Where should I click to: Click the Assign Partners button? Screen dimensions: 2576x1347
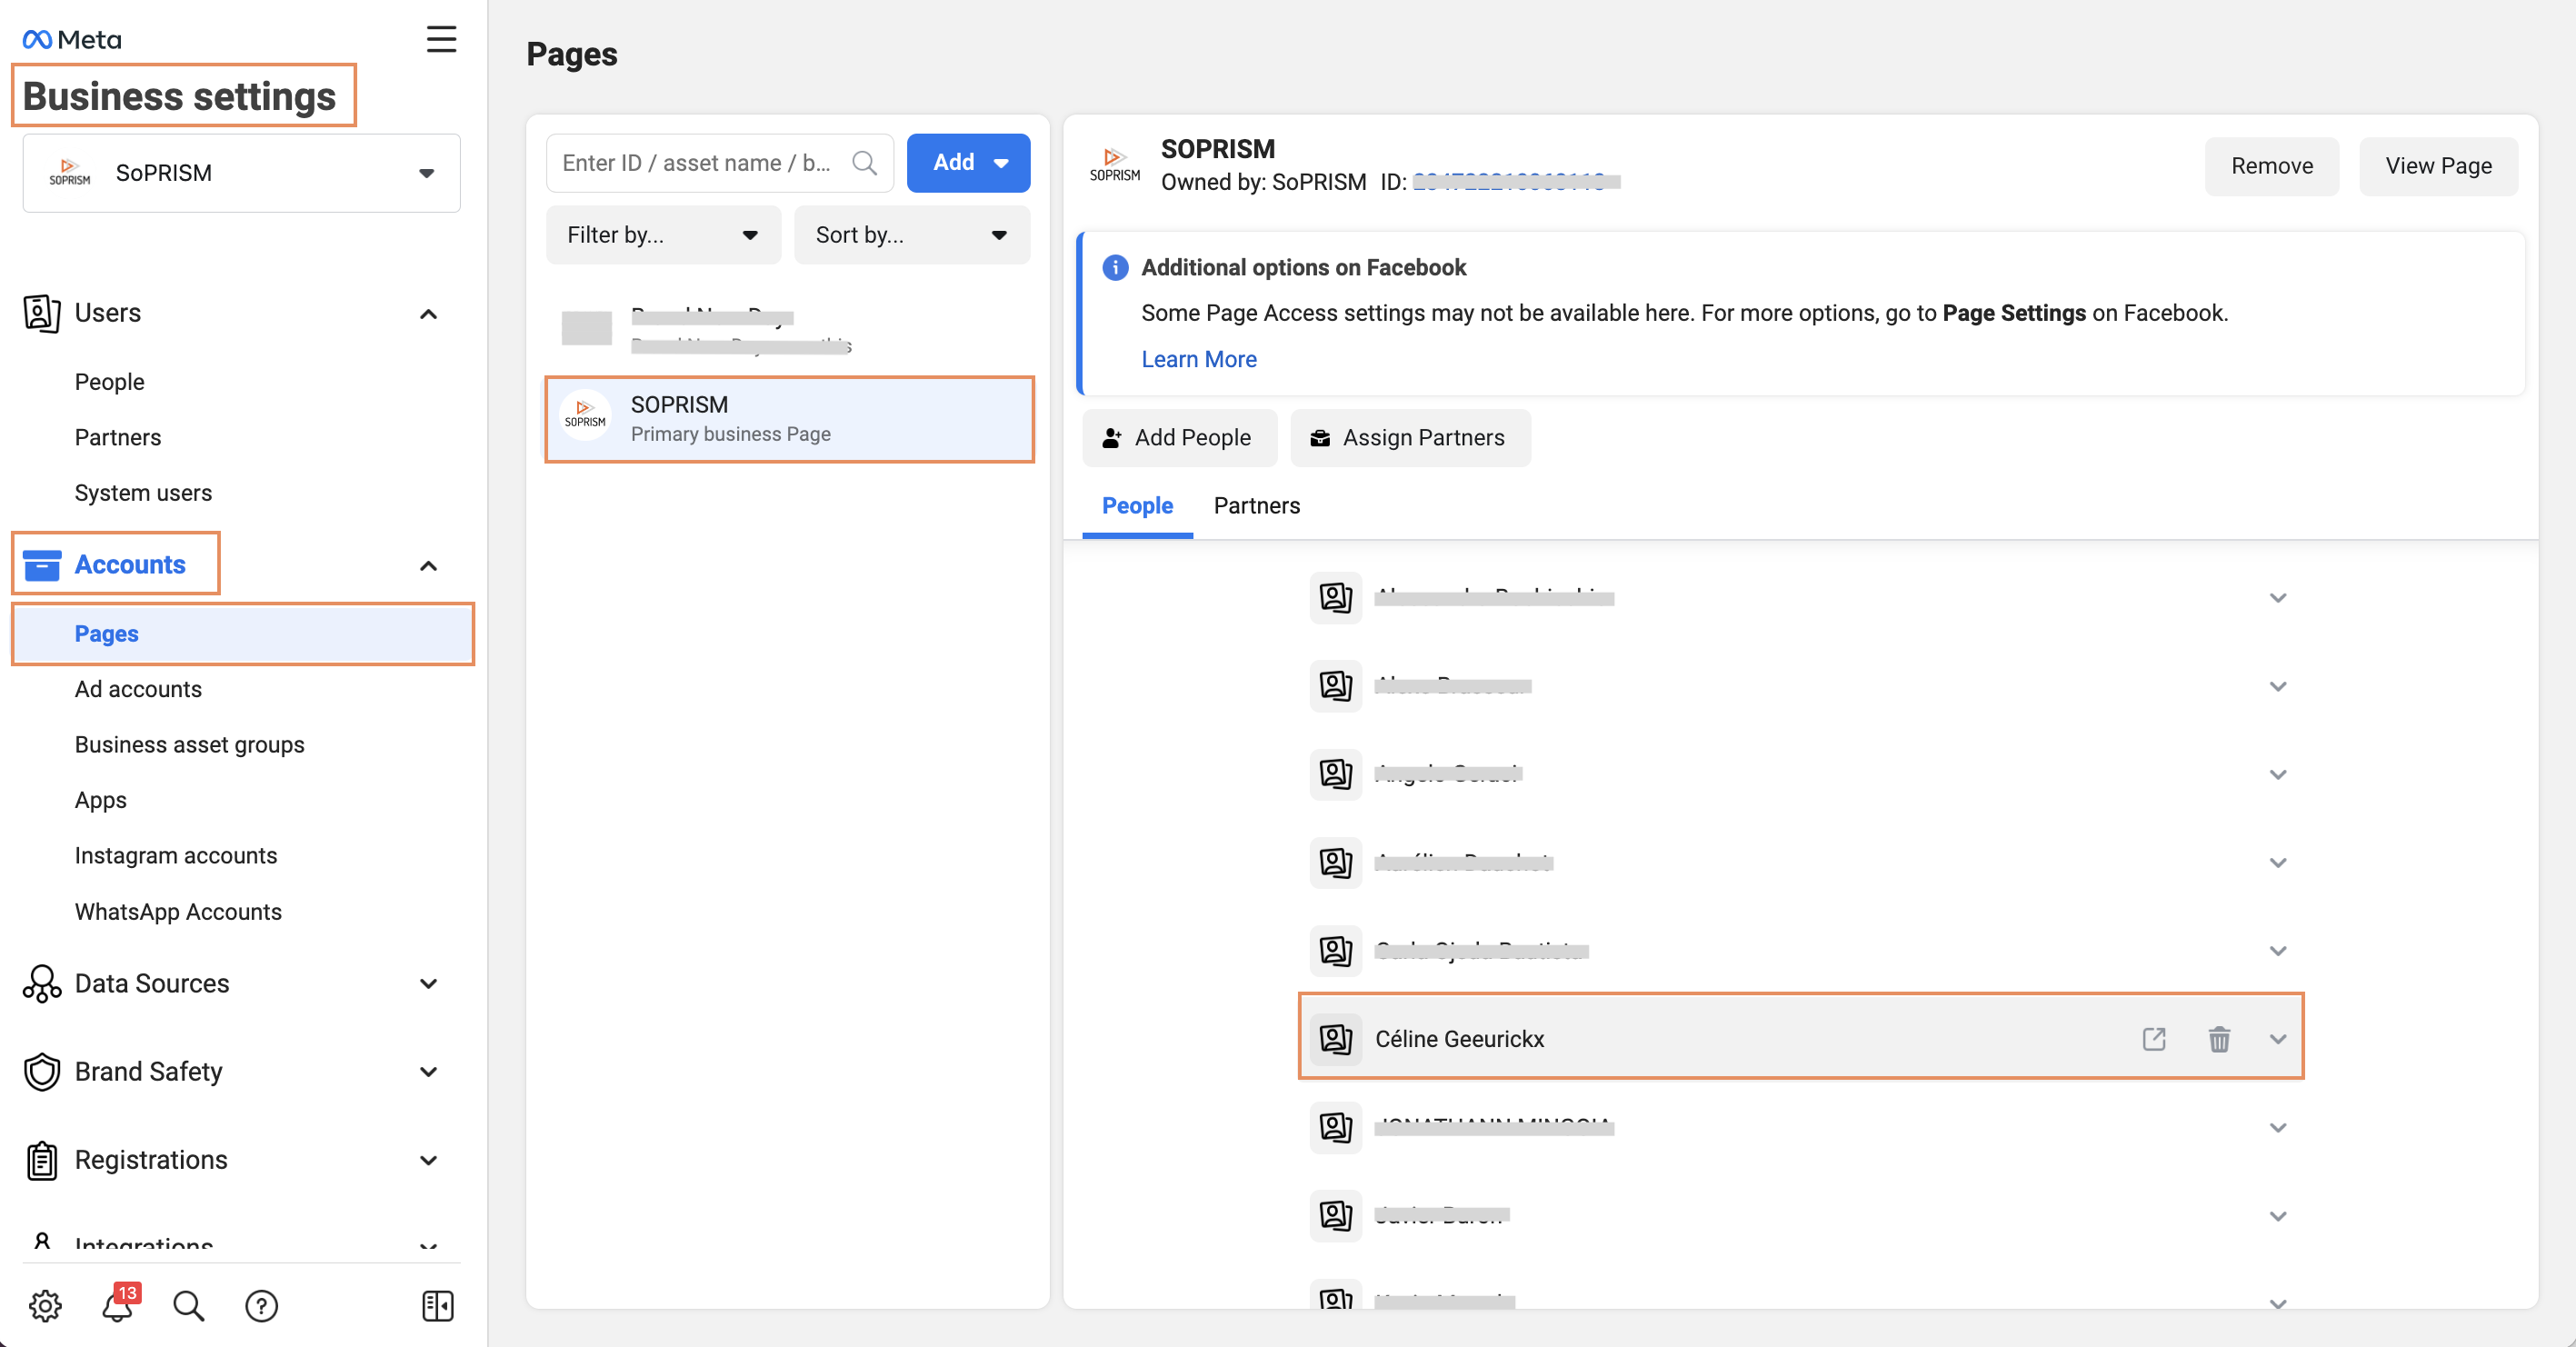point(1410,437)
